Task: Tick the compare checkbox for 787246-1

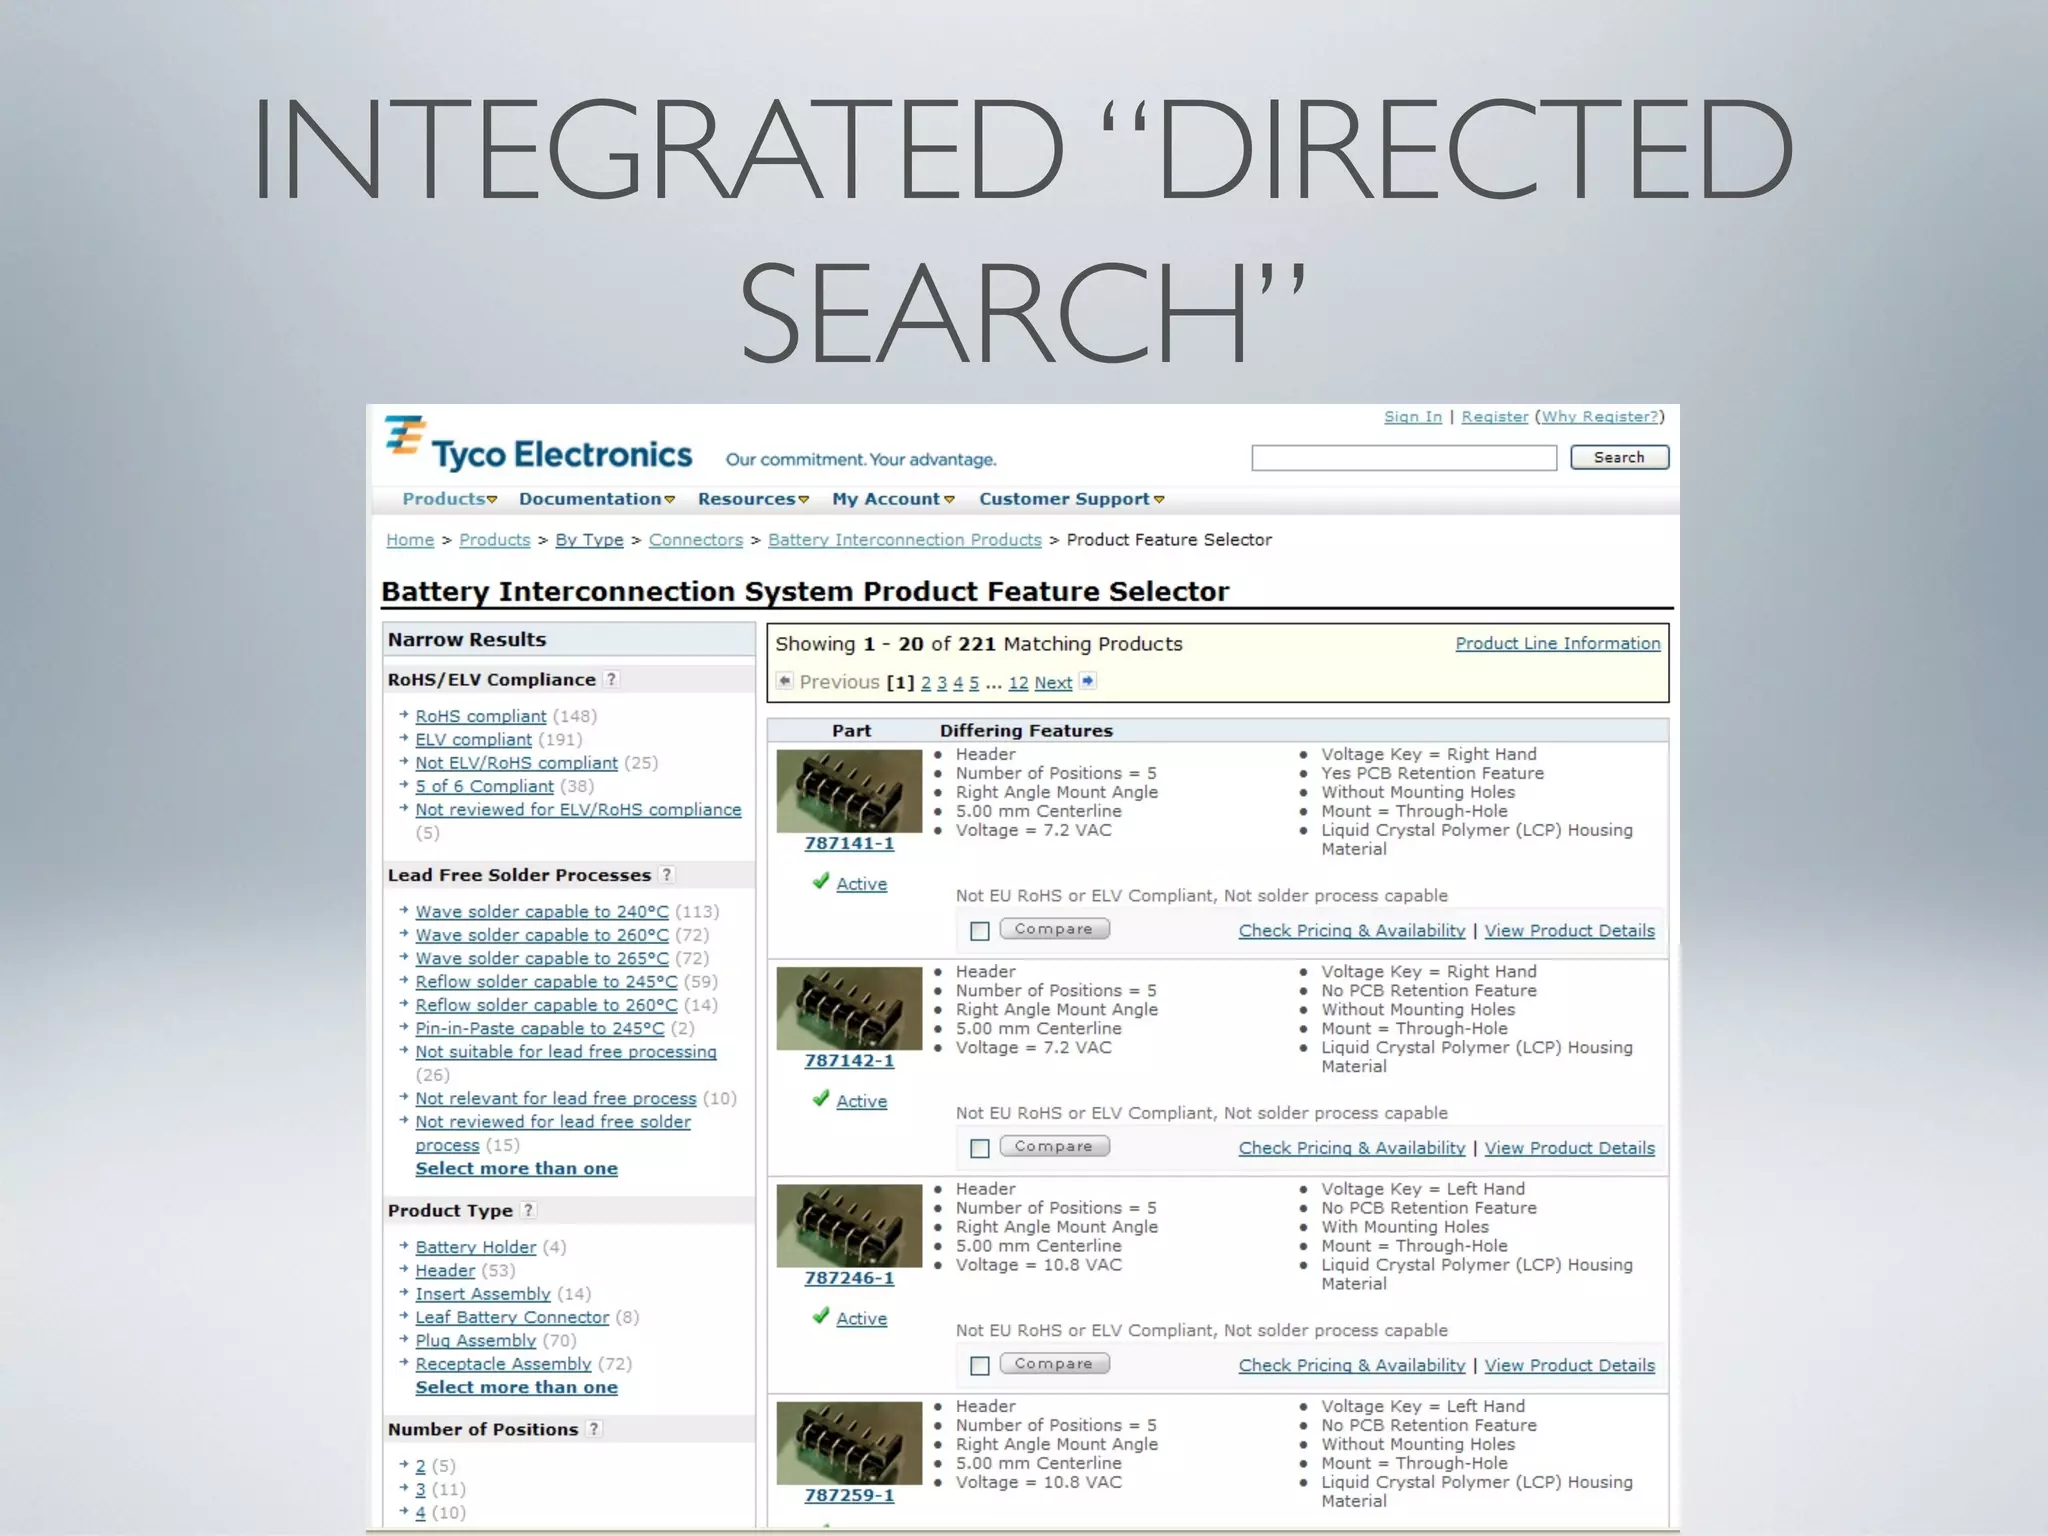Action: pos(980,1365)
